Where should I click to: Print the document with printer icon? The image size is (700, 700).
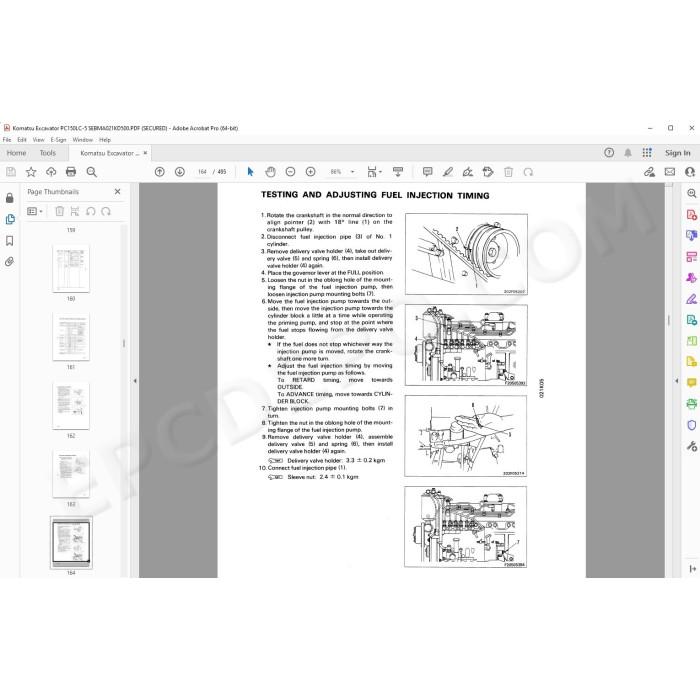pos(71,172)
